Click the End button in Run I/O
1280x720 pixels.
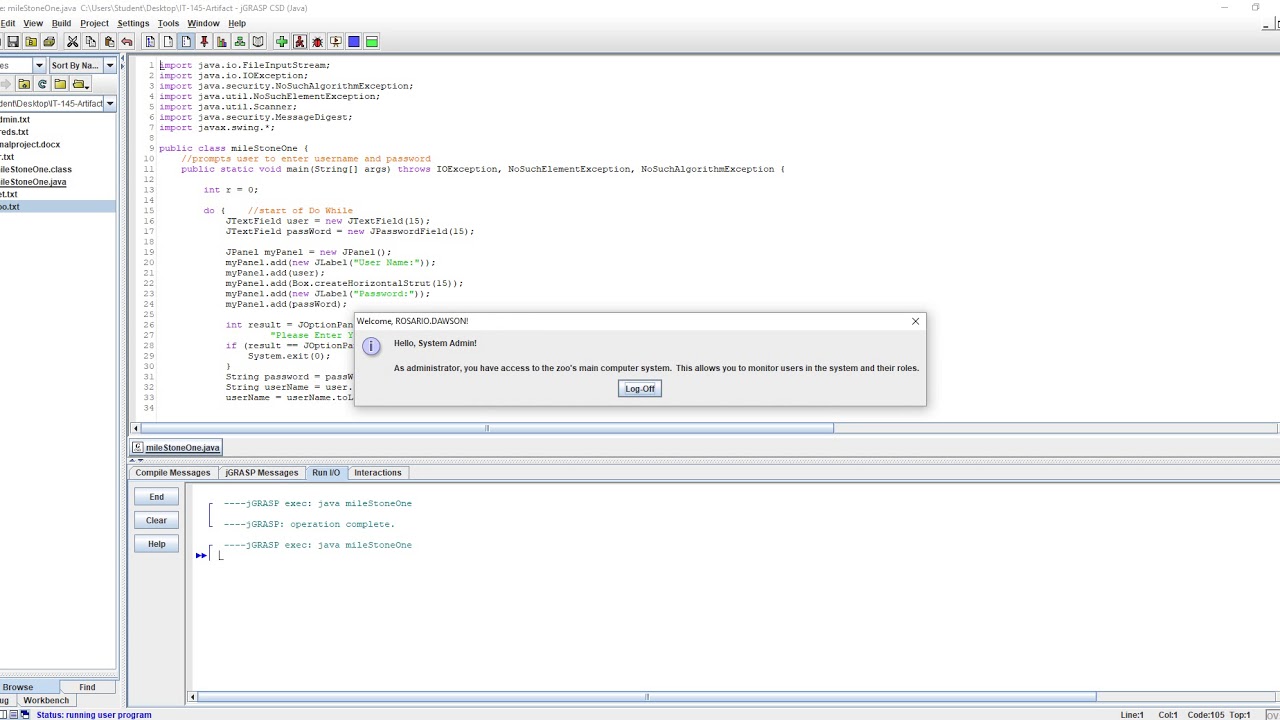156,497
